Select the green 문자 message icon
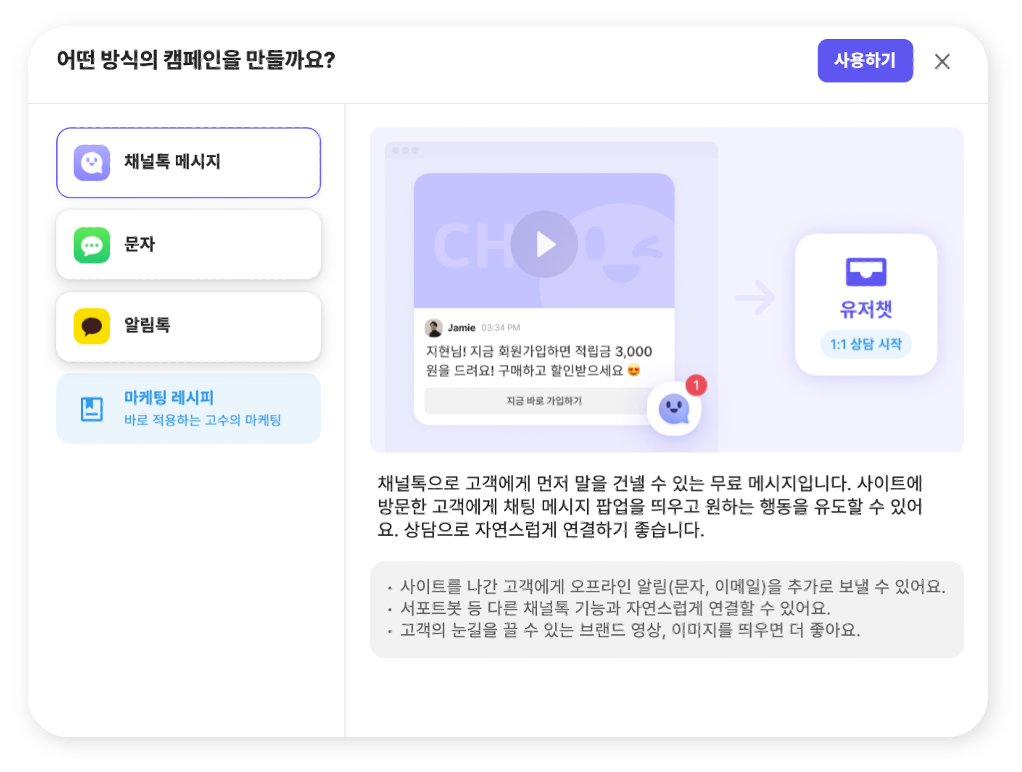The height and width of the screenshot is (772, 1022). point(89,243)
